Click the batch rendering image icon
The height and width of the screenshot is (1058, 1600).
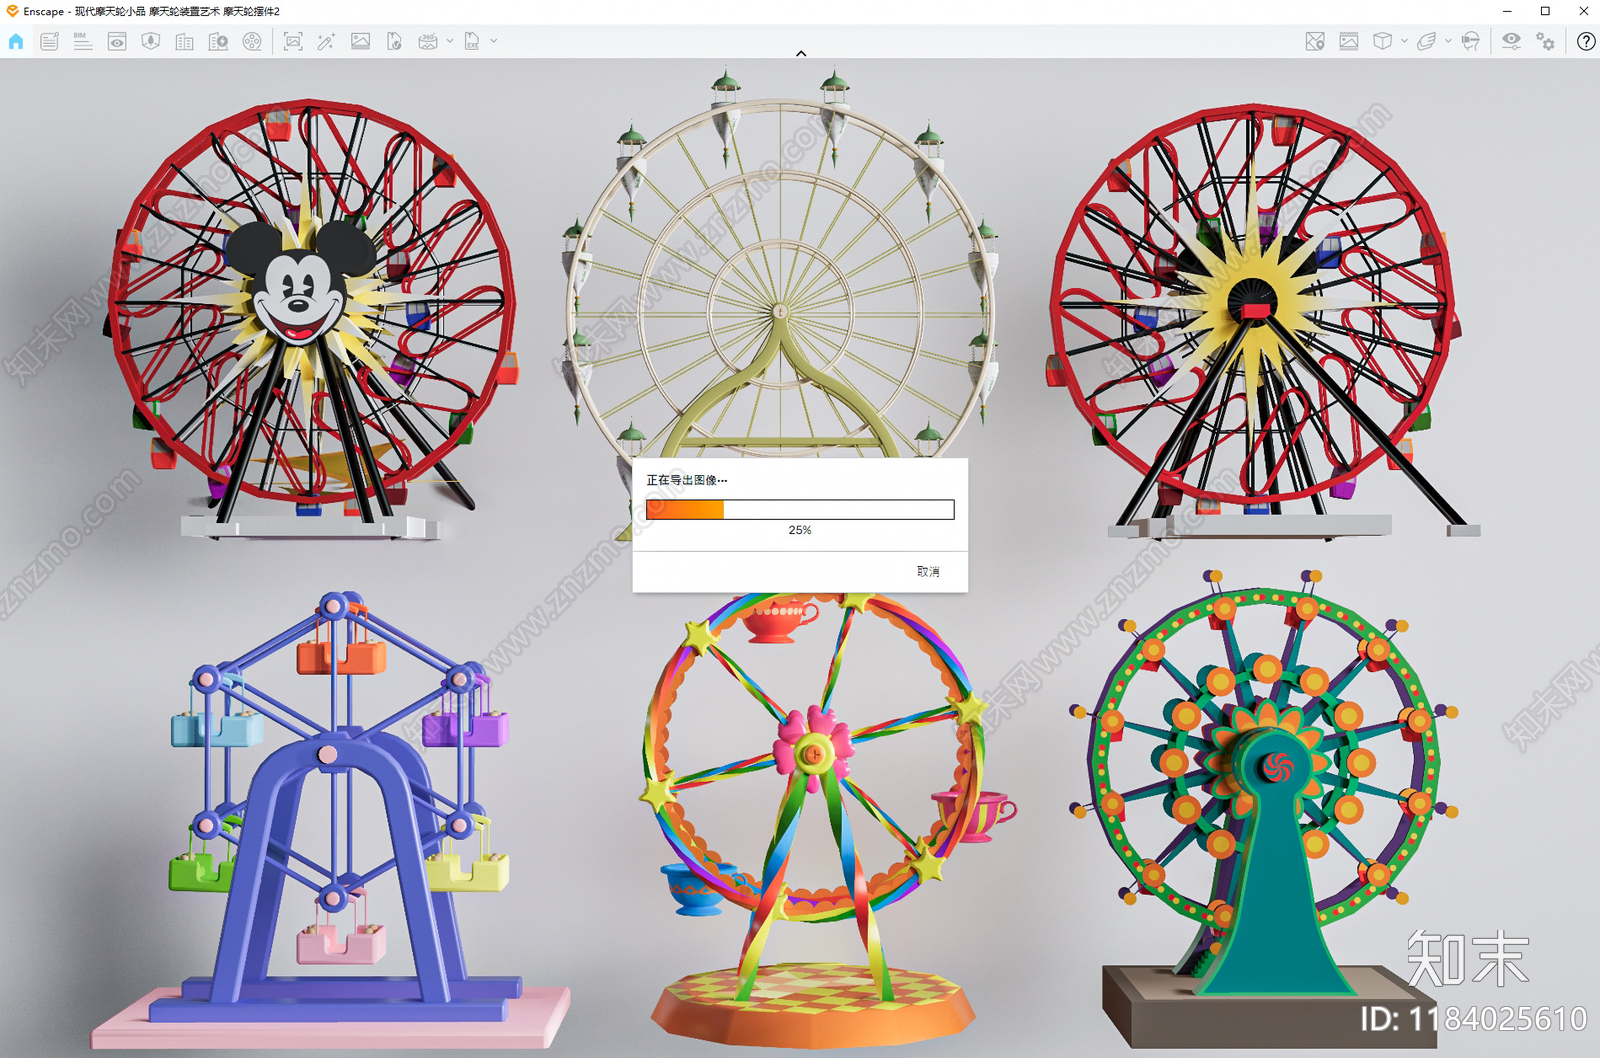pyautogui.click(x=361, y=41)
